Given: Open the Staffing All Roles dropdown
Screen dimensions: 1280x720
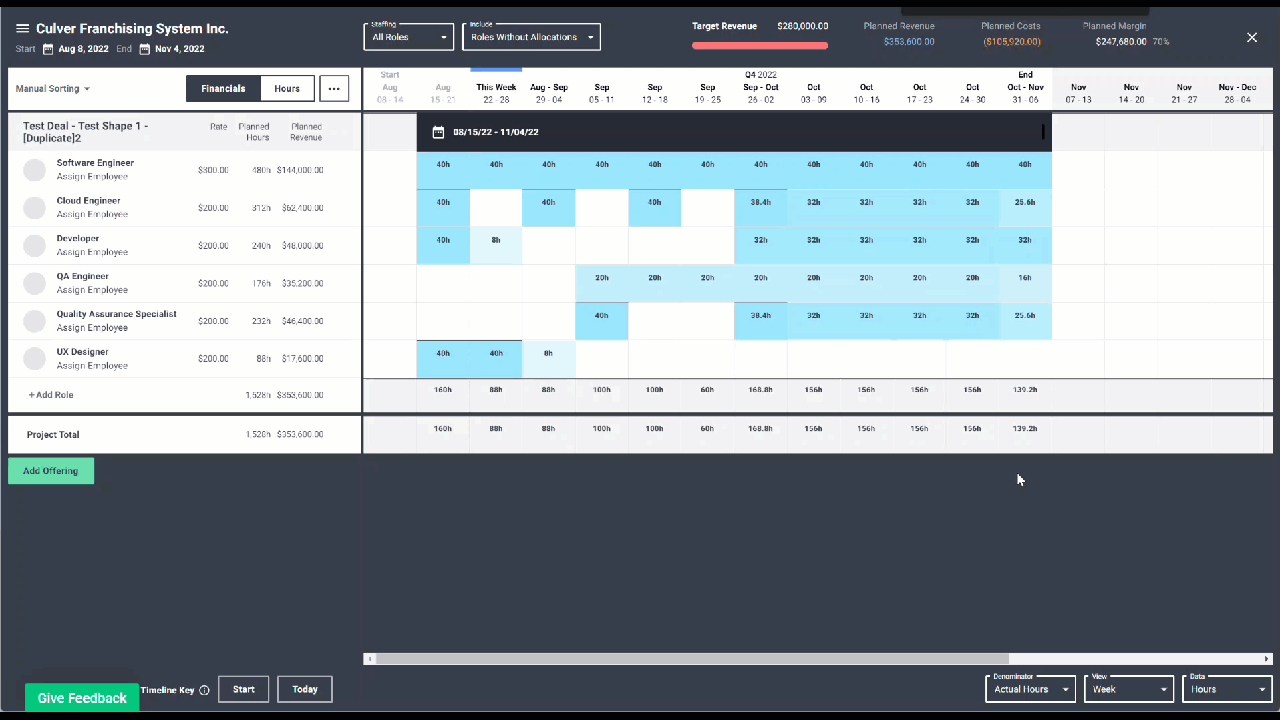Looking at the screenshot, I should click(x=409, y=37).
